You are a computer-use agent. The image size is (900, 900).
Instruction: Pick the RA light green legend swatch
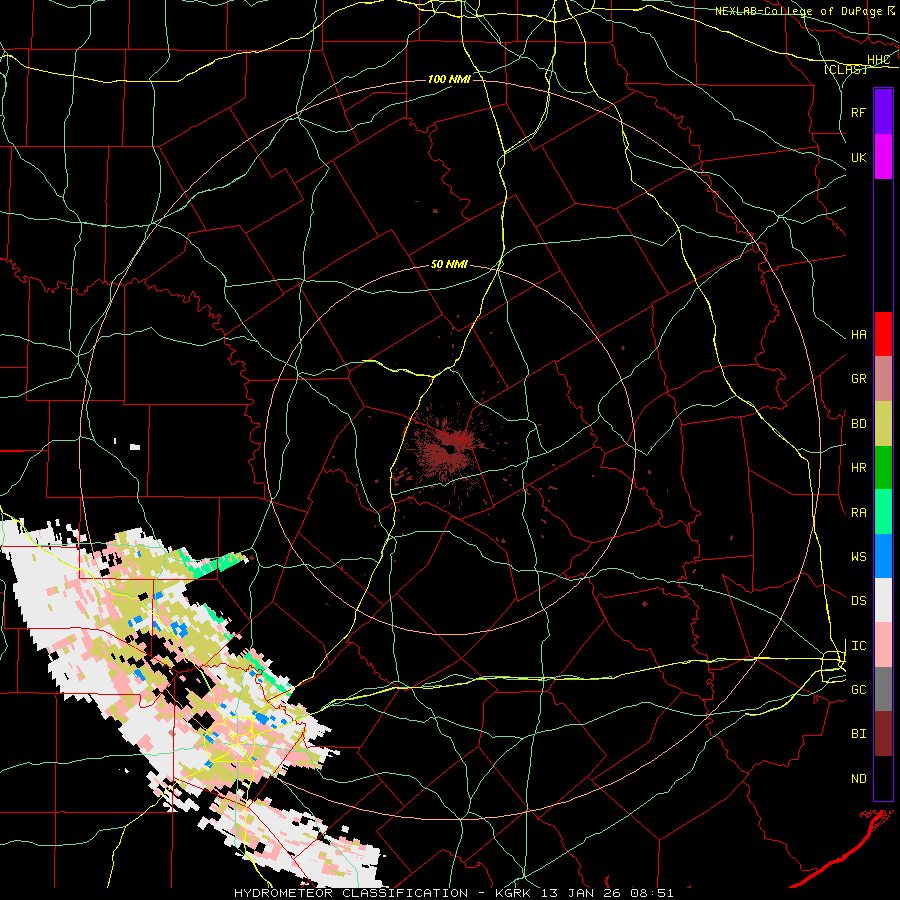click(883, 512)
